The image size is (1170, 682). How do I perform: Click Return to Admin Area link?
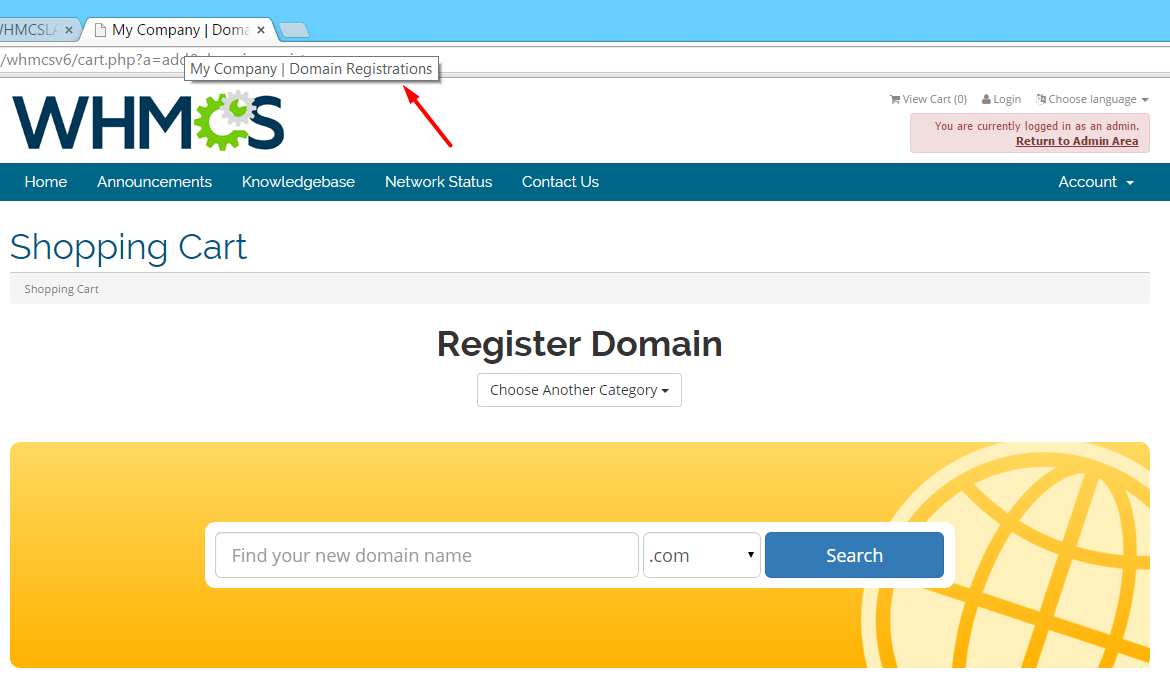click(x=1077, y=141)
